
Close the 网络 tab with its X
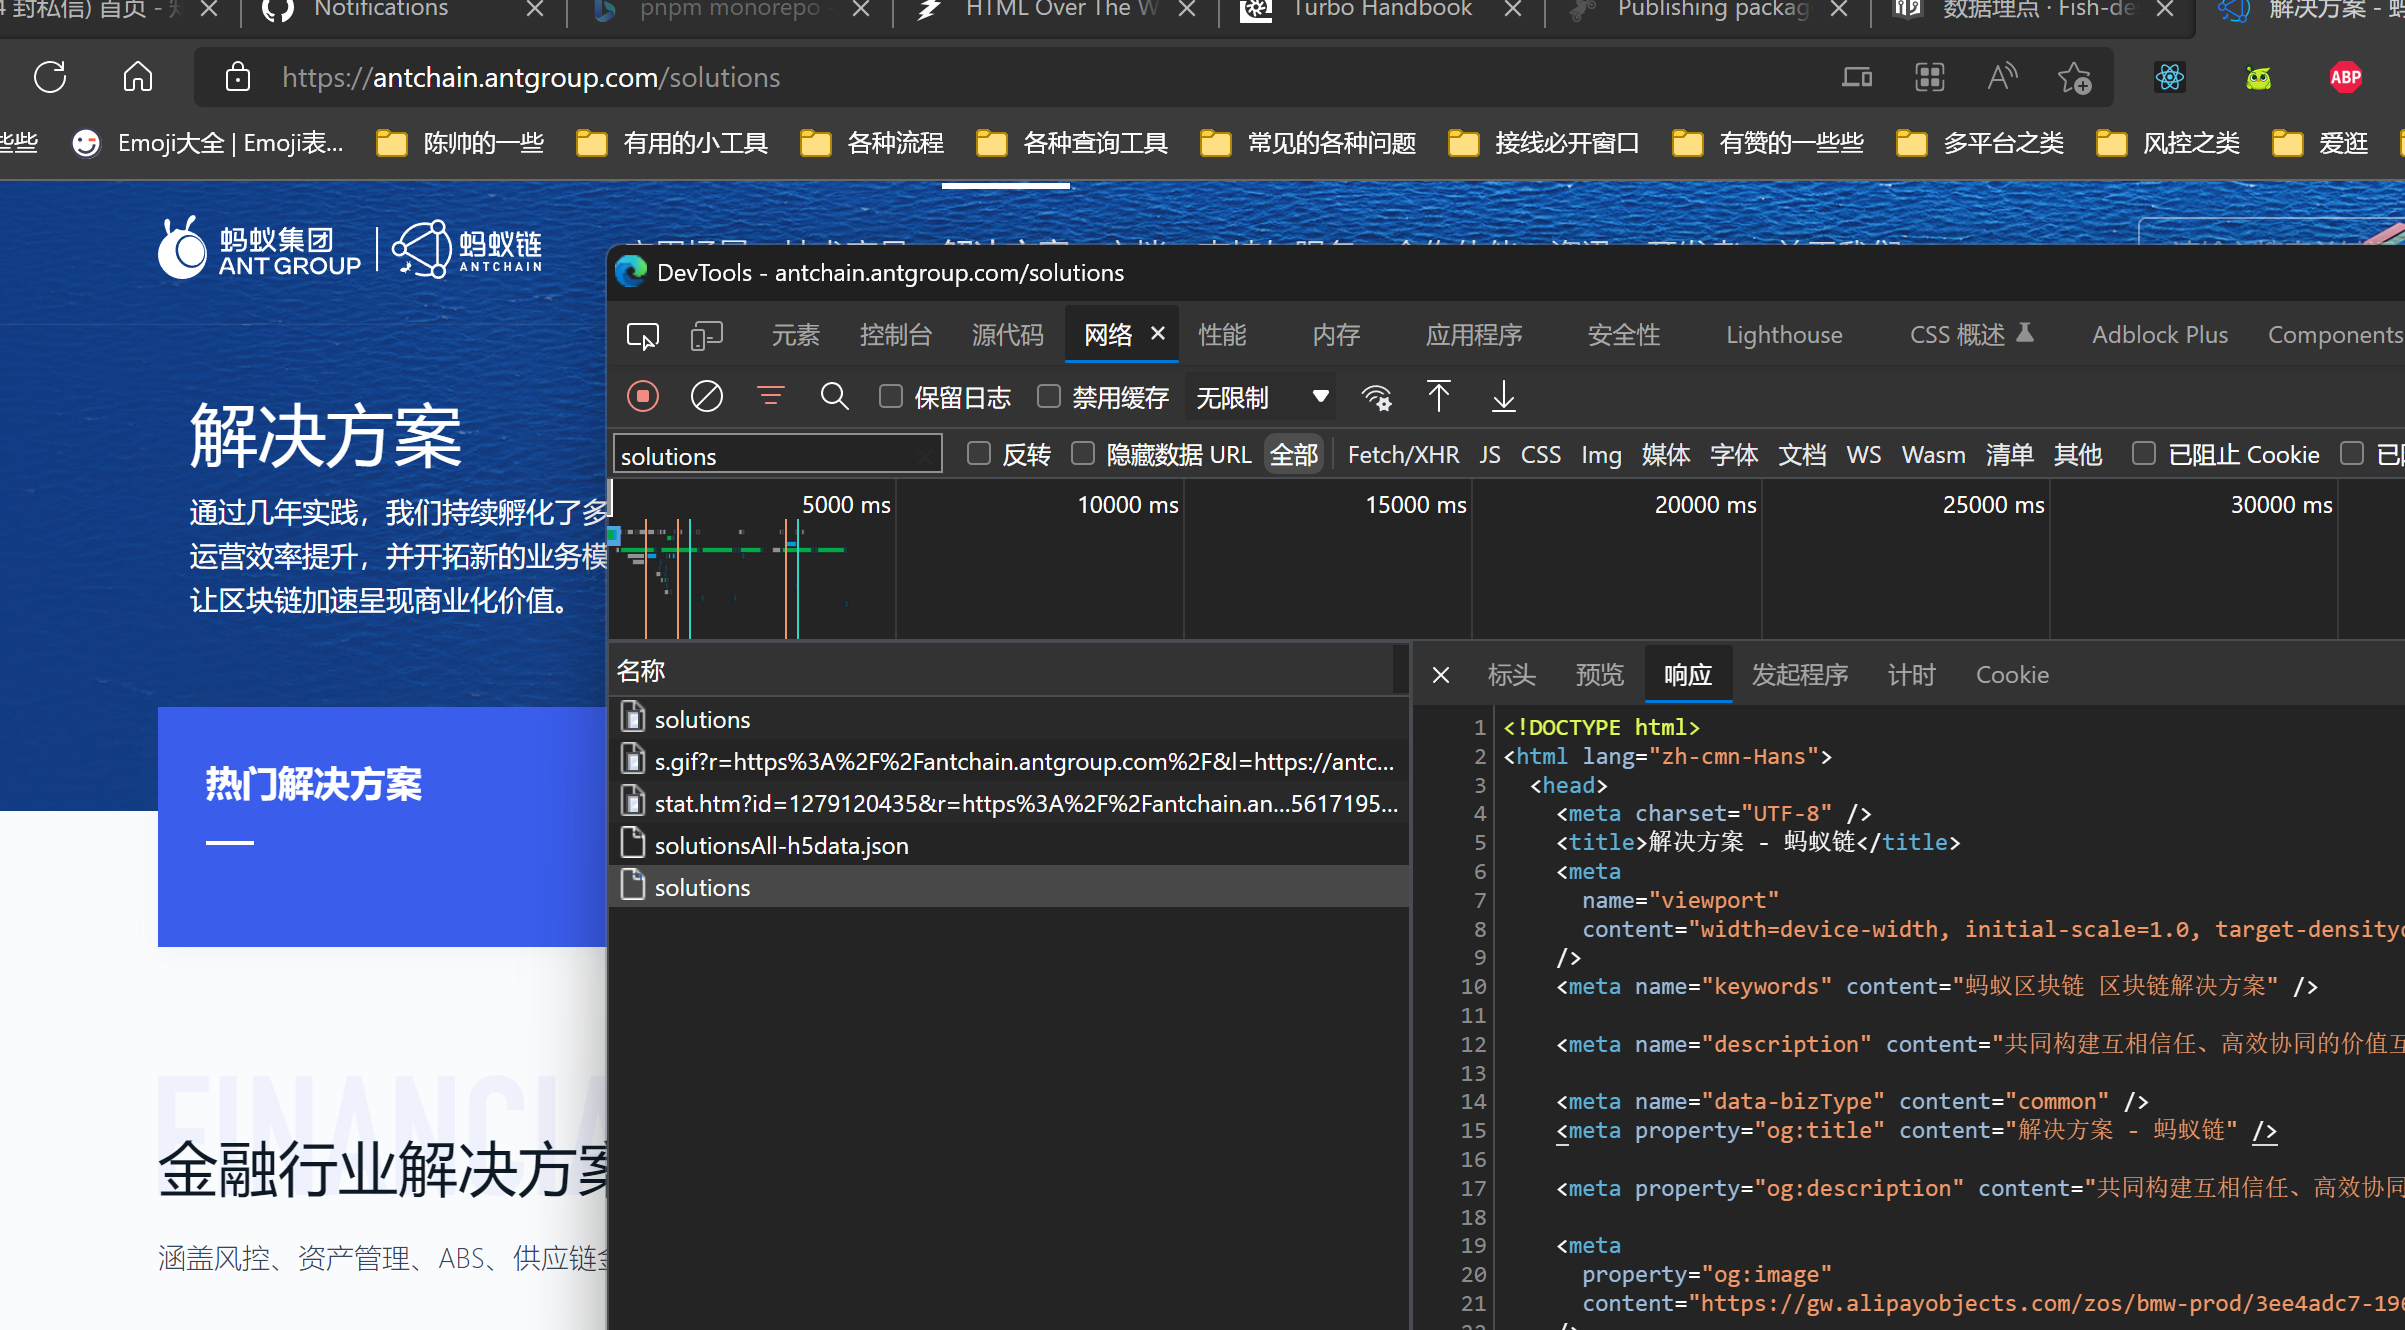[x=1158, y=333]
